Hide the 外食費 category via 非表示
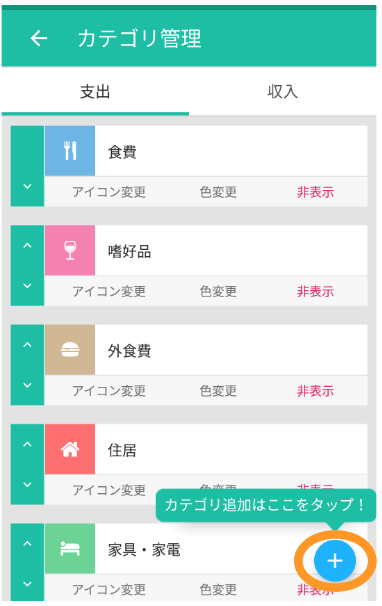Image resolution: width=382 pixels, height=606 pixels. (315, 391)
